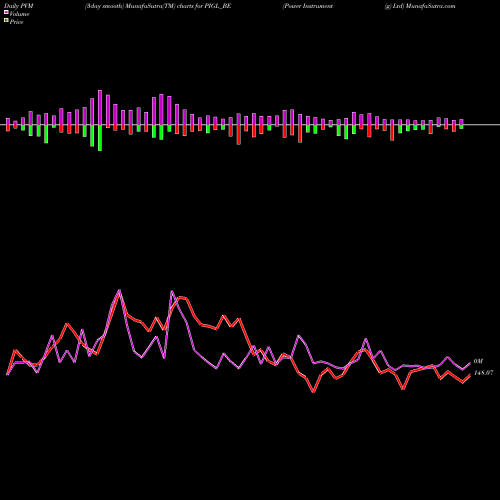Click the 'Daily PVM' title text
The image size is (500, 500).
[x=19, y=6]
